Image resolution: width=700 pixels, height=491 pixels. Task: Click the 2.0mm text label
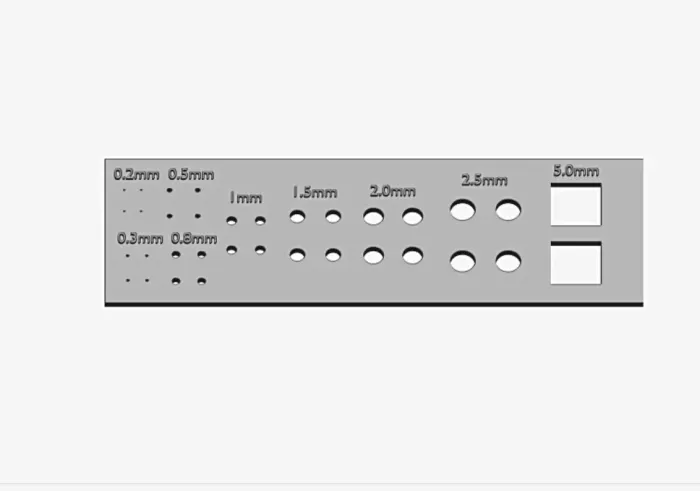pos(392,191)
